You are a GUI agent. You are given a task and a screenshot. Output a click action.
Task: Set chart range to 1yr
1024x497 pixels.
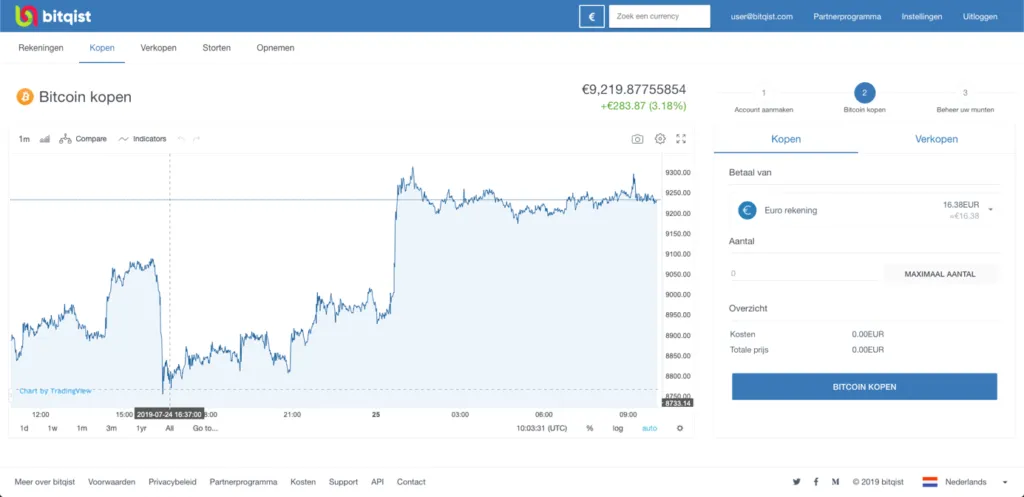pyautogui.click(x=141, y=428)
